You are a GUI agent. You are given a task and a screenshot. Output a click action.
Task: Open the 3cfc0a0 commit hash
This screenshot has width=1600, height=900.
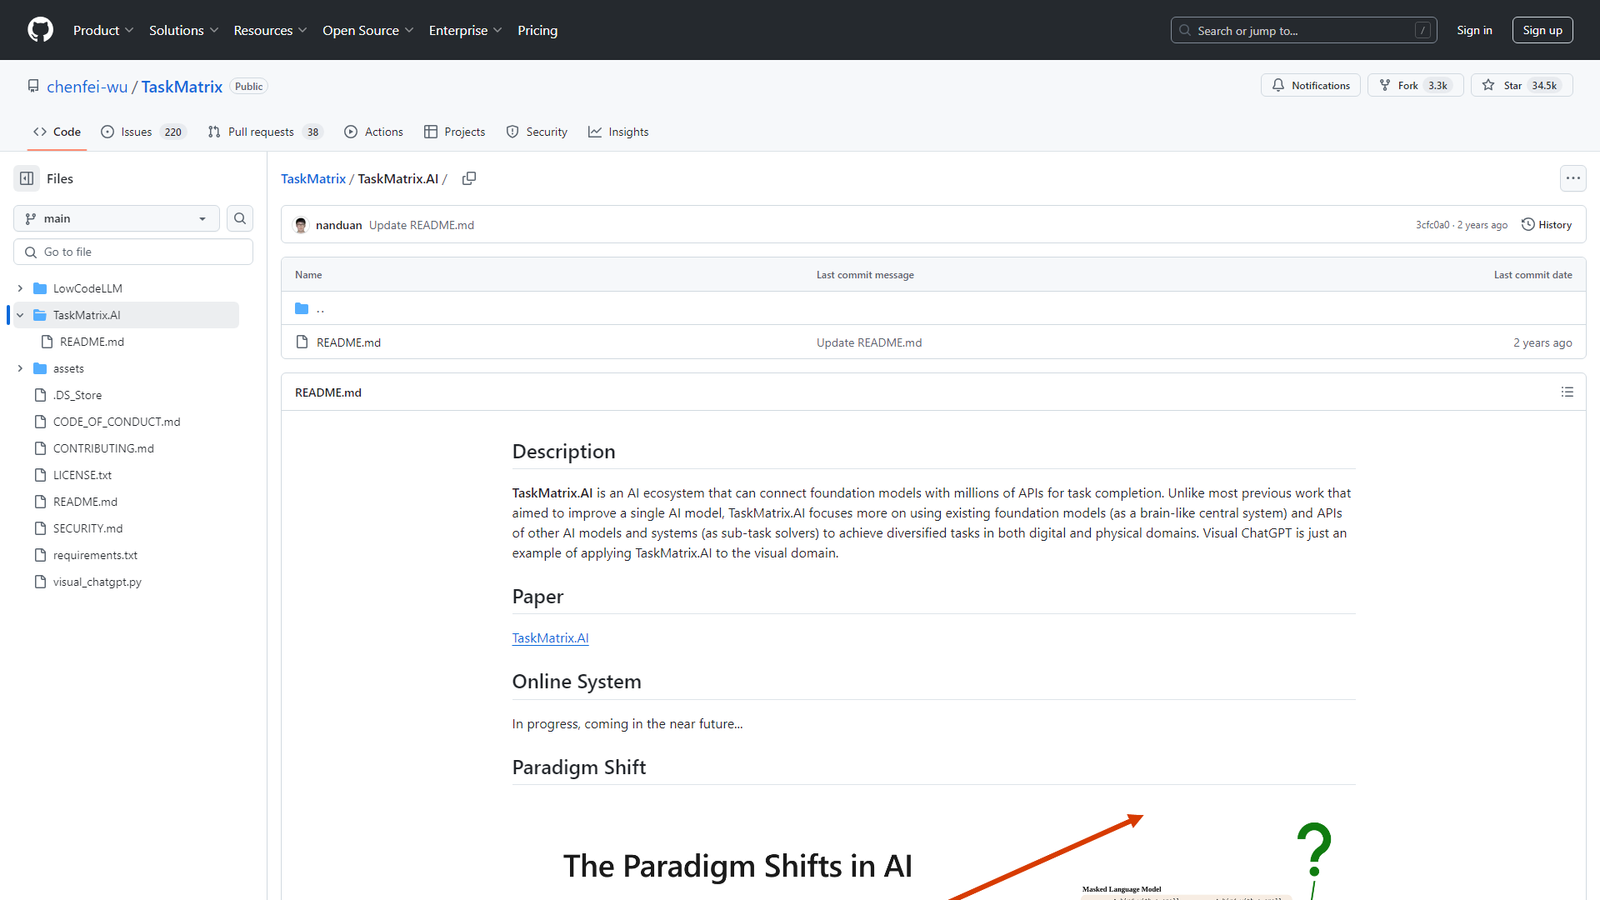(1432, 225)
